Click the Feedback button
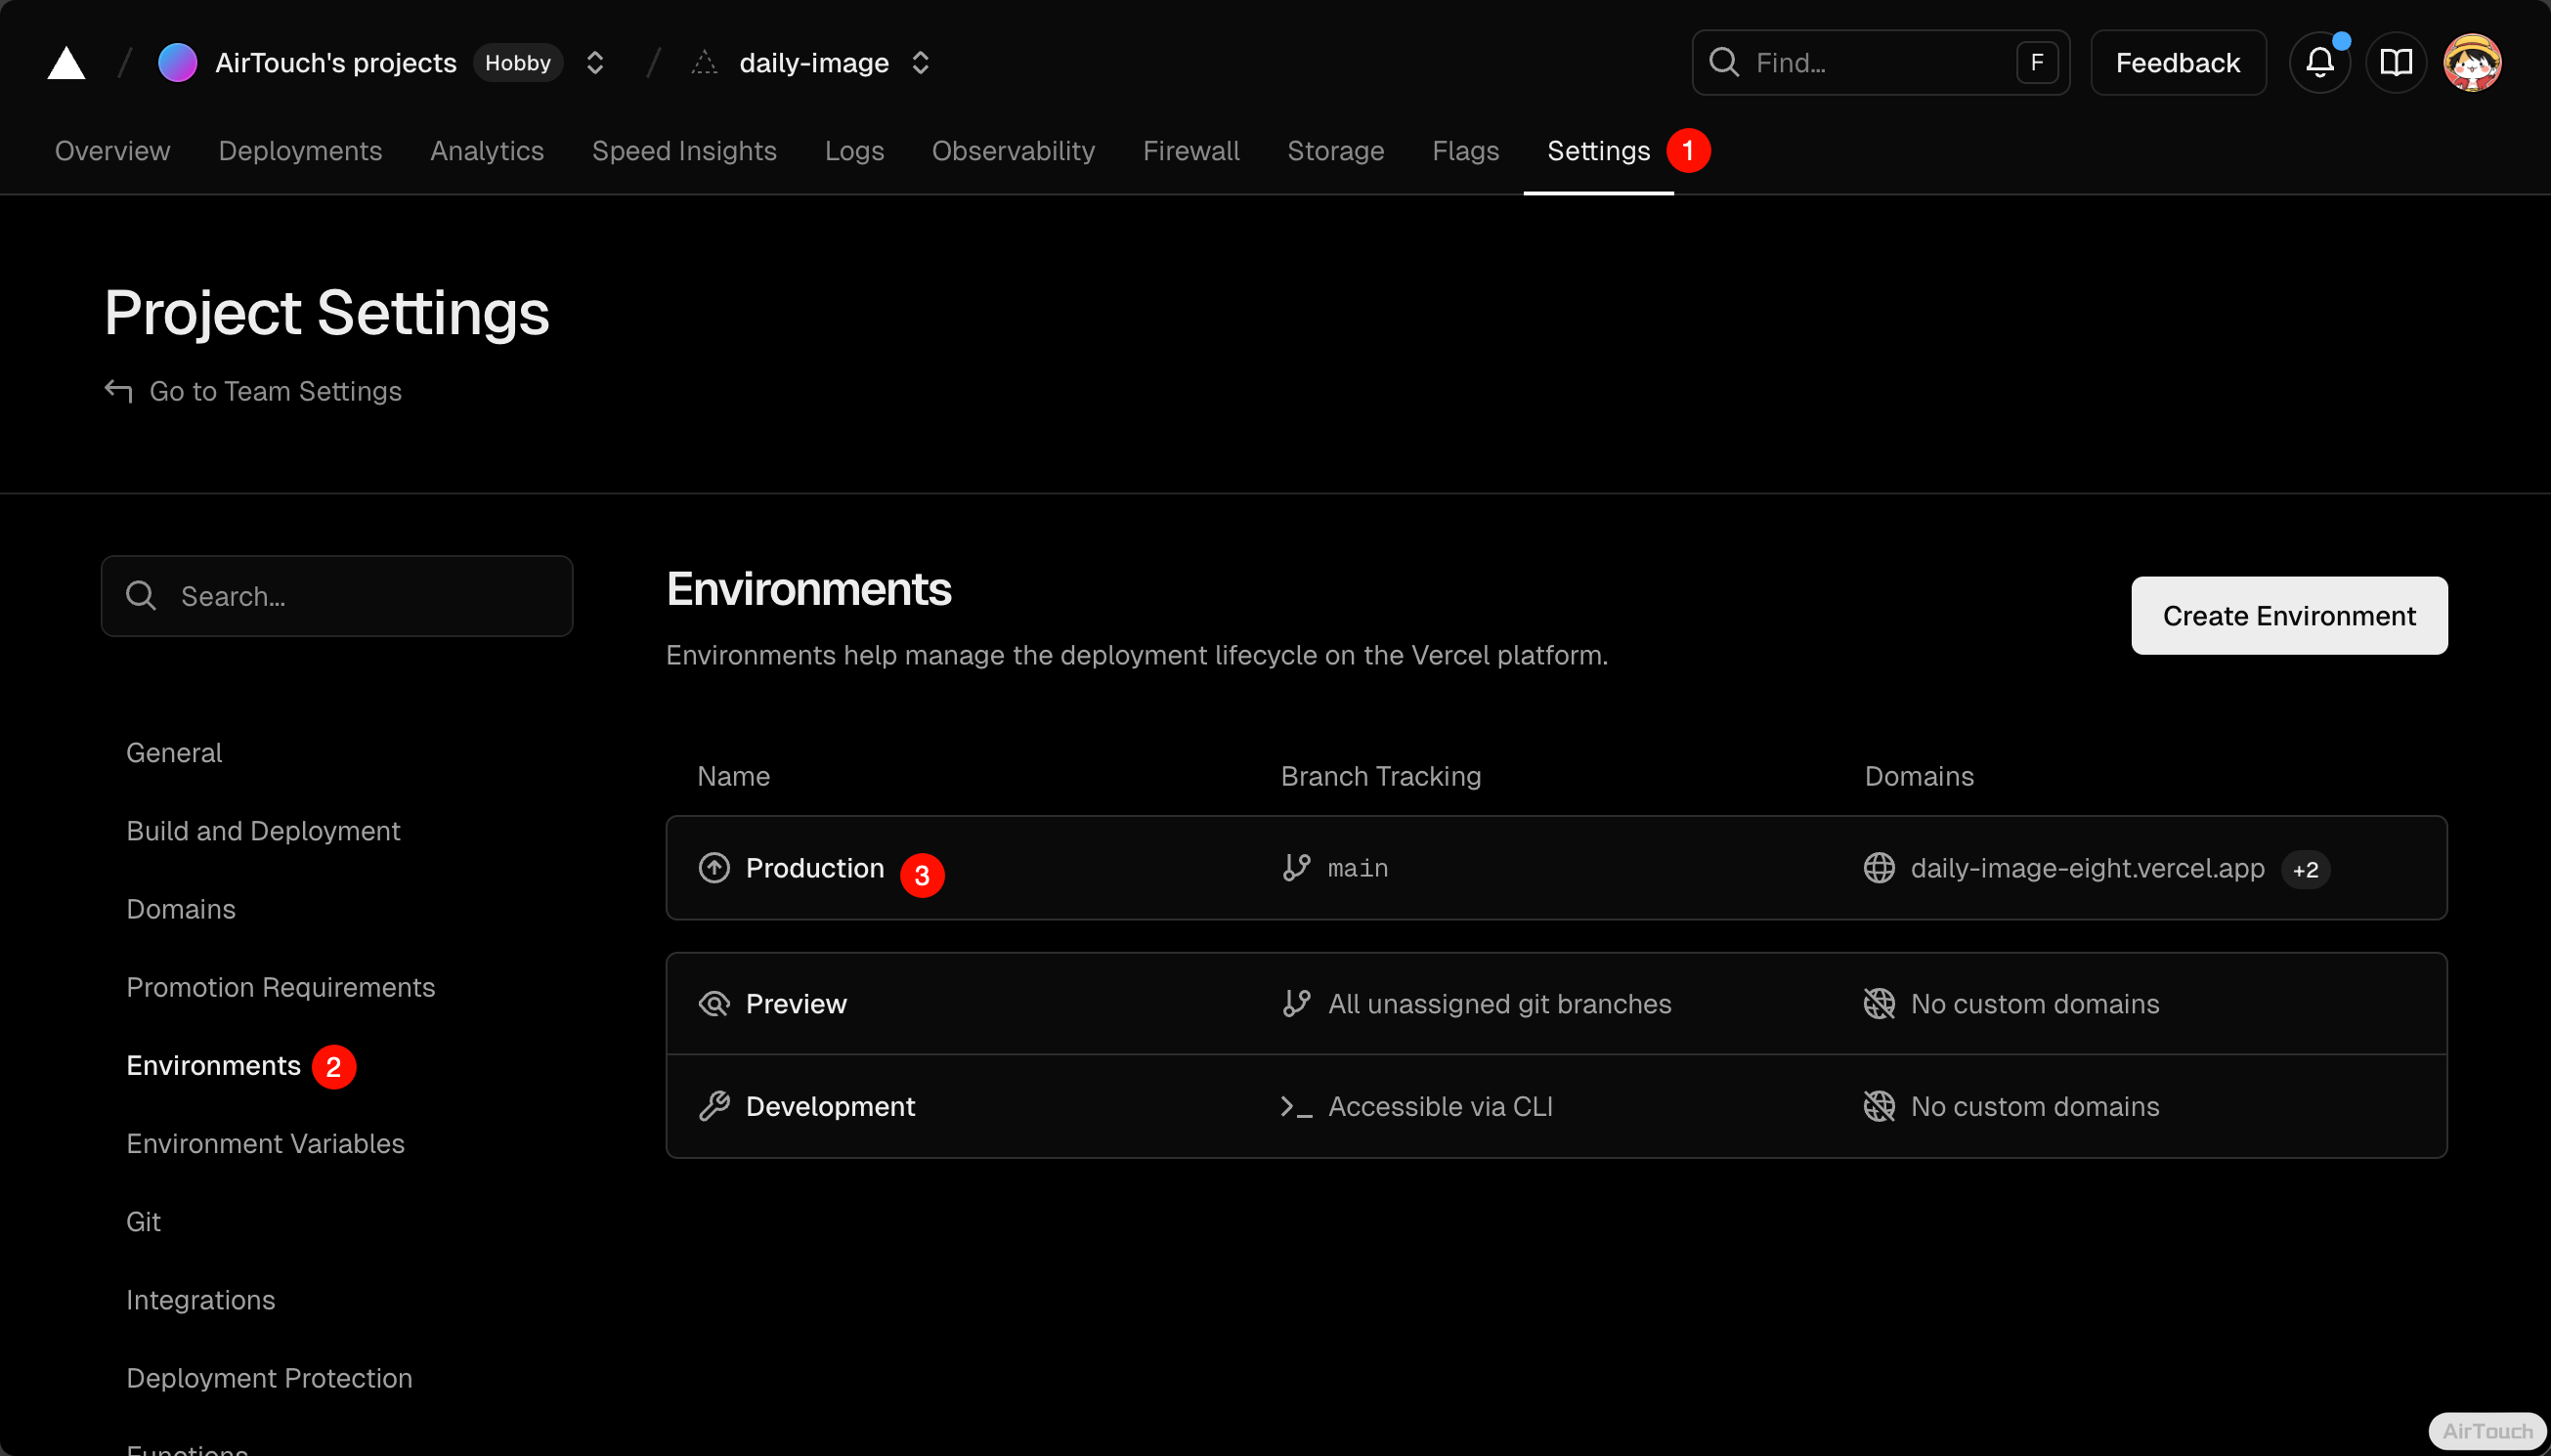 [2177, 63]
